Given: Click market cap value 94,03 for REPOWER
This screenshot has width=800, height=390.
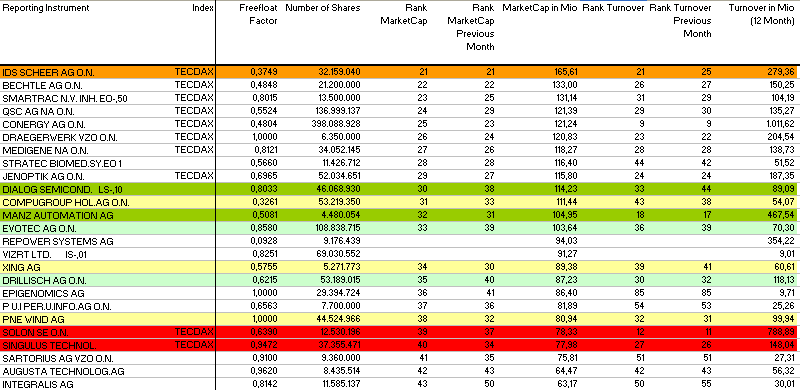Looking at the screenshot, I should pos(567,241).
